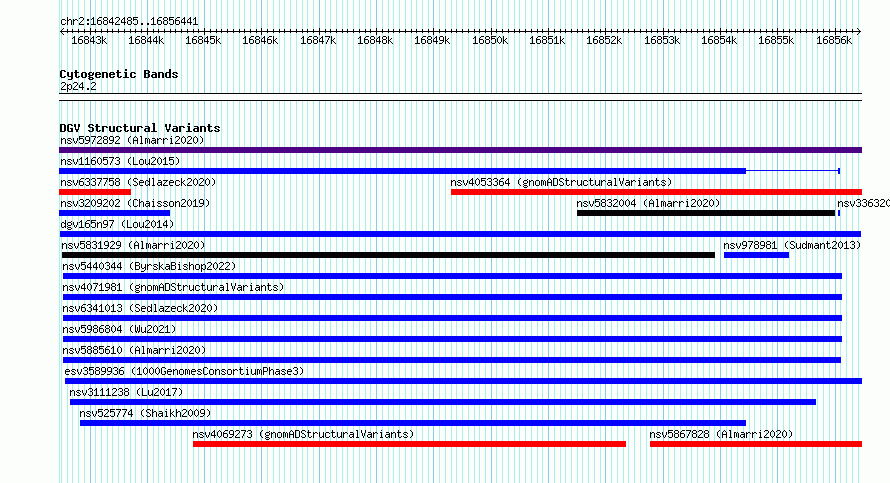Click the nsv4069273 (gnomADStructuralVariants) red bar
The width and height of the screenshot is (890, 483).
pyautogui.click(x=409, y=444)
